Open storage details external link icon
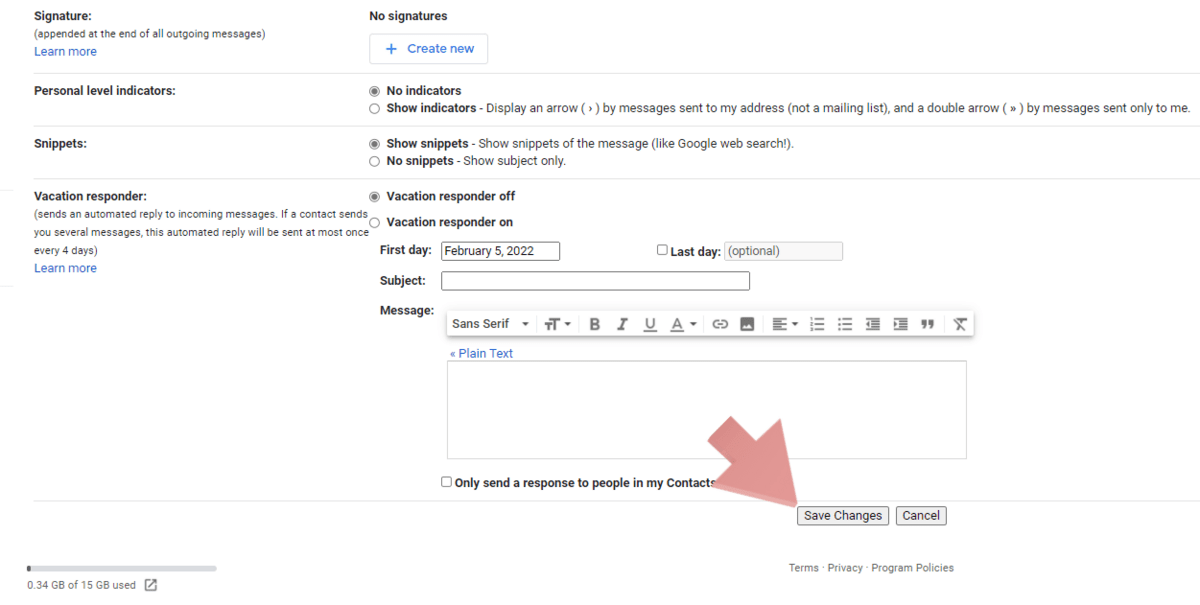The image size is (1200, 605). [150, 585]
